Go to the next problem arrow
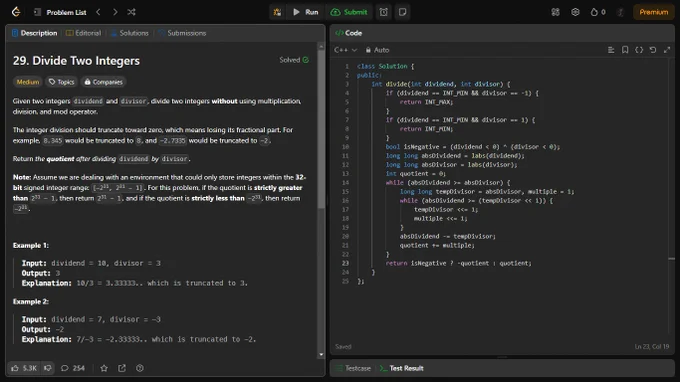 (115, 12)
